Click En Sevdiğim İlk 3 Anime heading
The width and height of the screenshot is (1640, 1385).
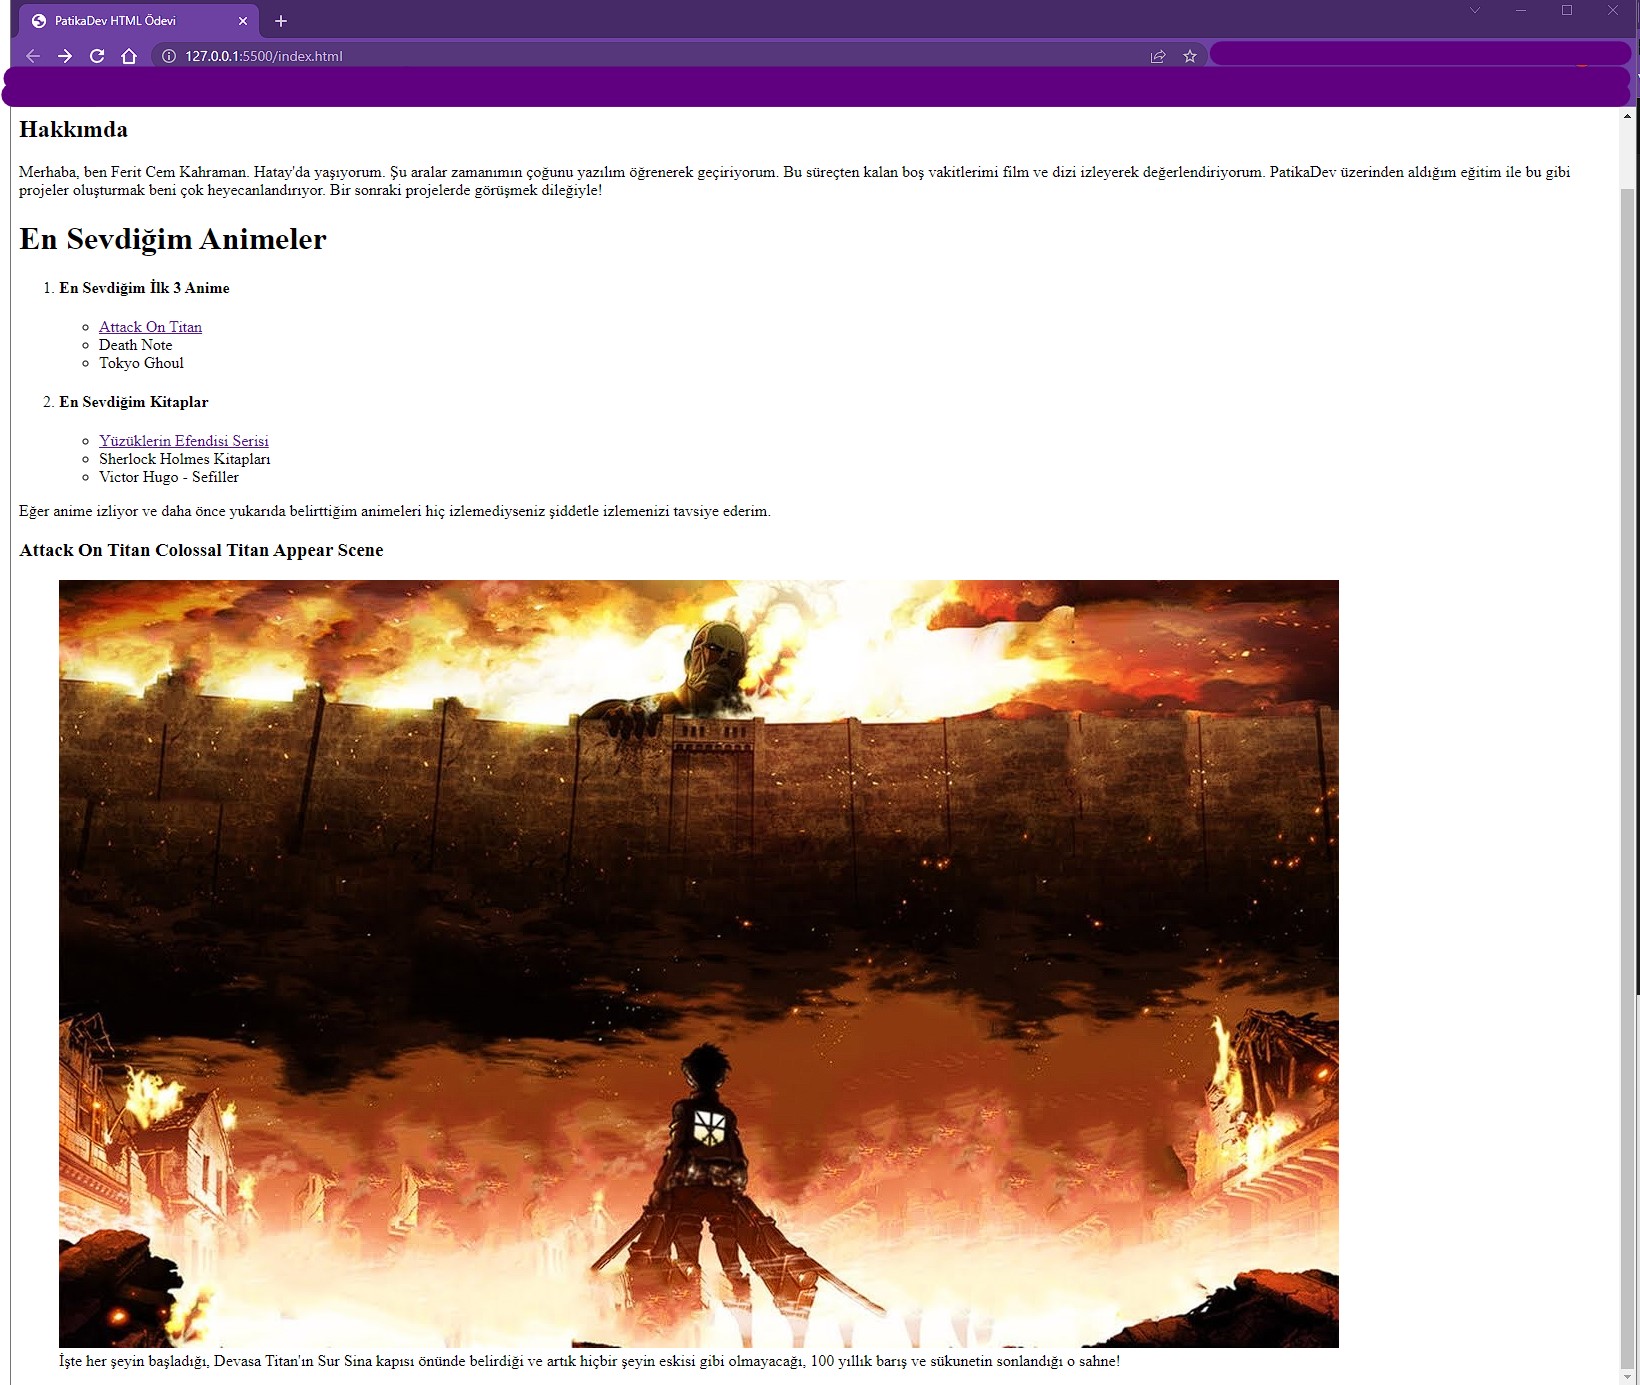(144, 288)
